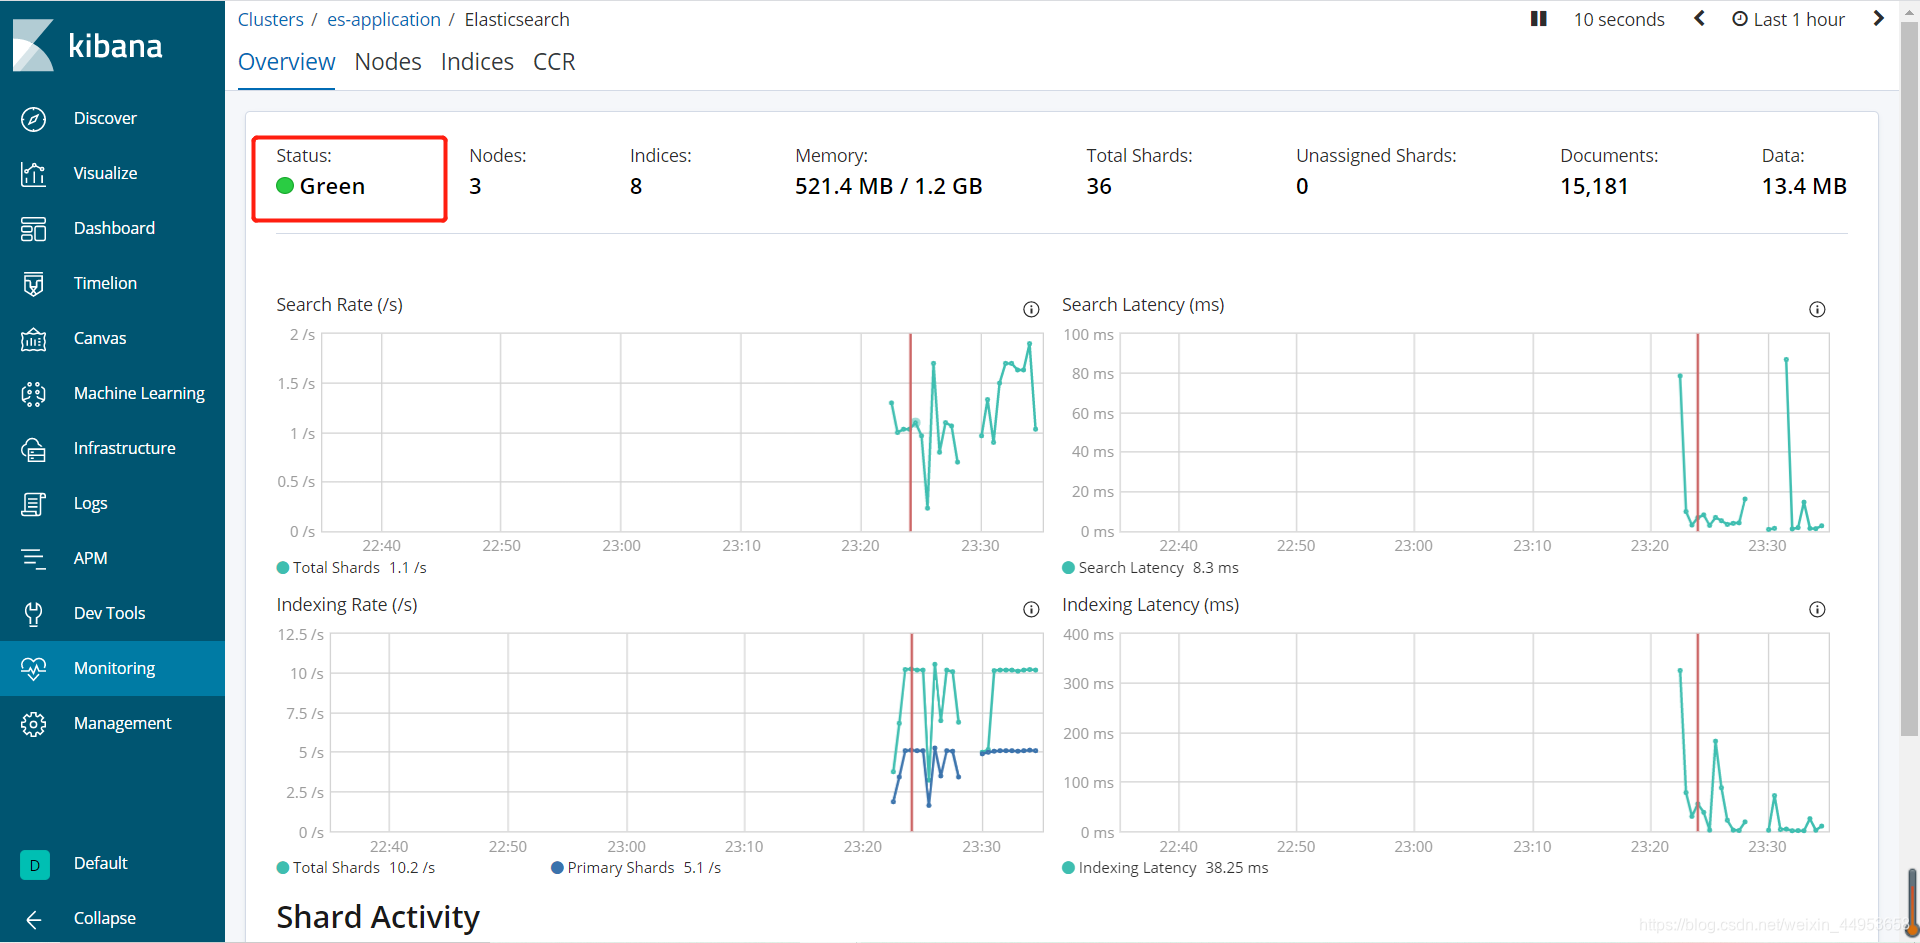The height and width of the screenshot is (943, 1920).
Task: Click Indexing Latency chart plot area
Action: coord(1474,732)
